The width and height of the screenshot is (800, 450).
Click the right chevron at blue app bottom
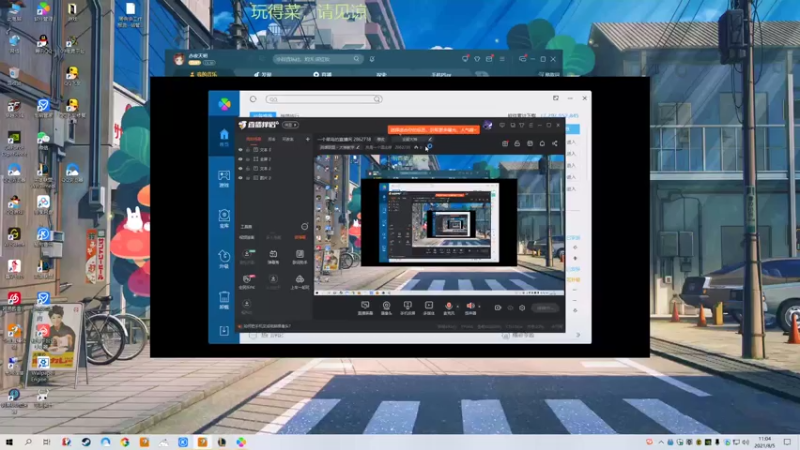click(578, 335)
